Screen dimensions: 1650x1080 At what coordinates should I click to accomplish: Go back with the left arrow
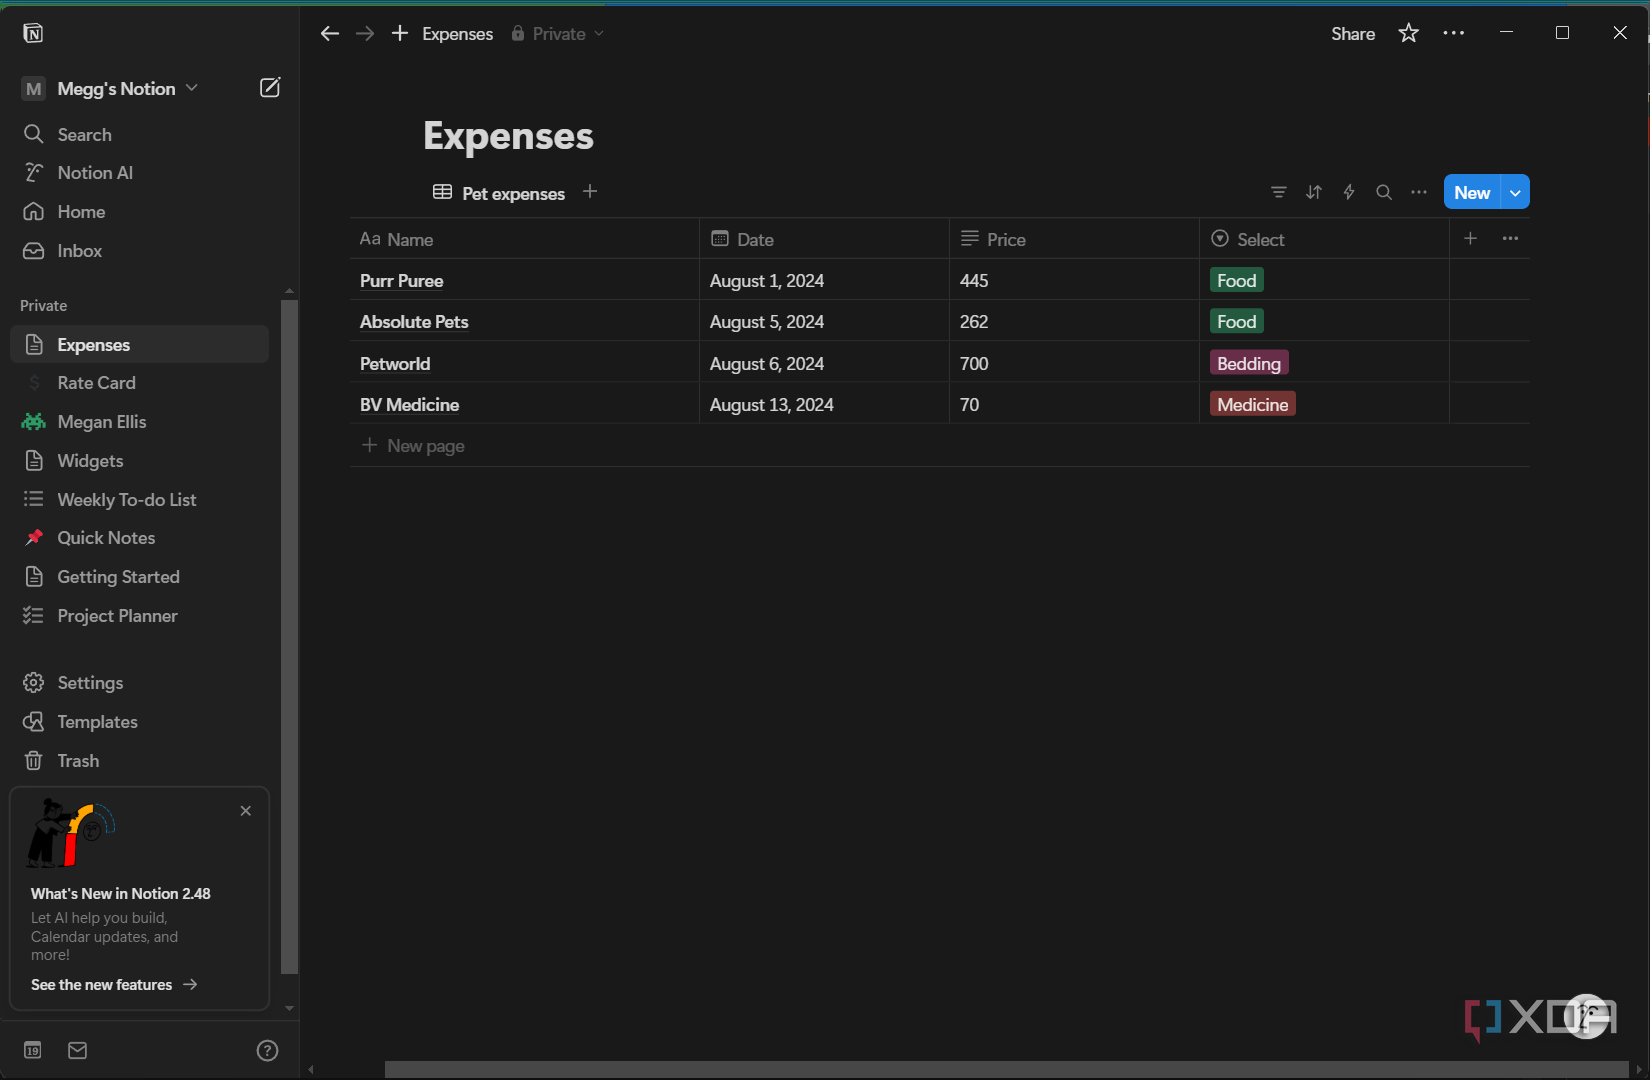click(330, 34)
